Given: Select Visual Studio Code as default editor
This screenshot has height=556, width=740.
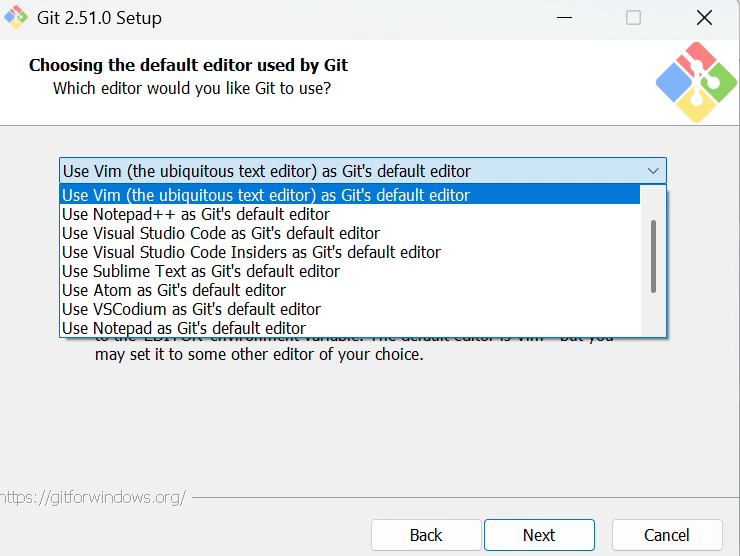Looking at the screenshot, I should [220, 233].
